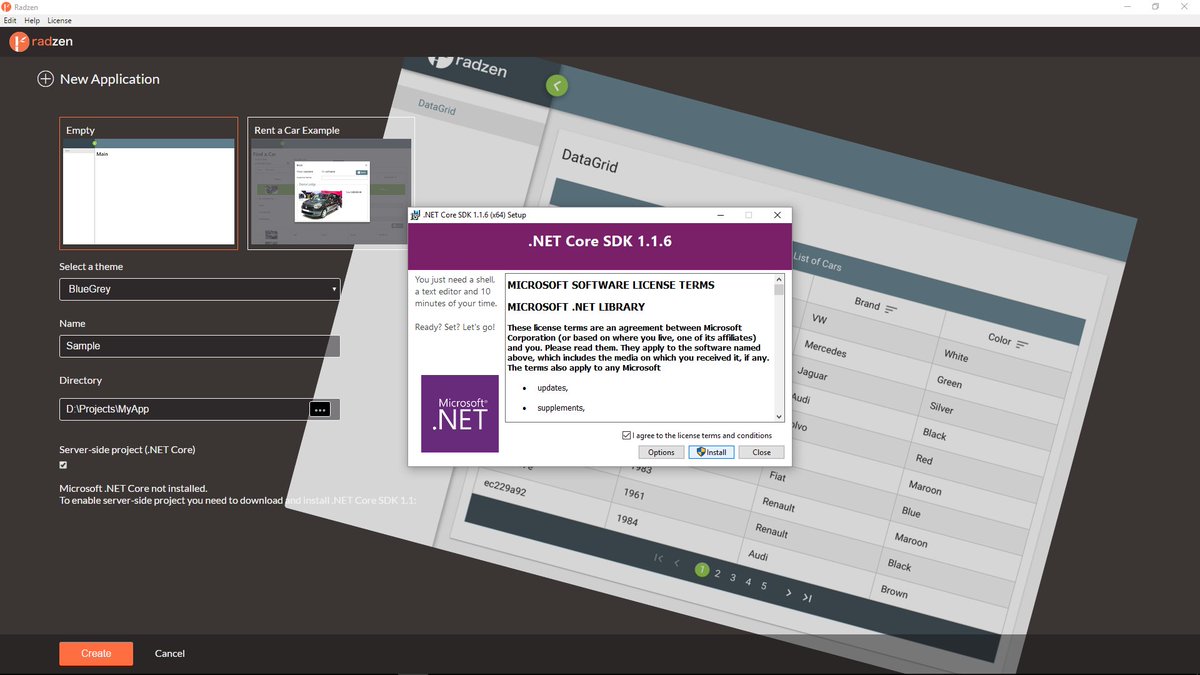Click the Microsoft .NET logo image
Screen dimensions: 1200x675
(460, 413)
